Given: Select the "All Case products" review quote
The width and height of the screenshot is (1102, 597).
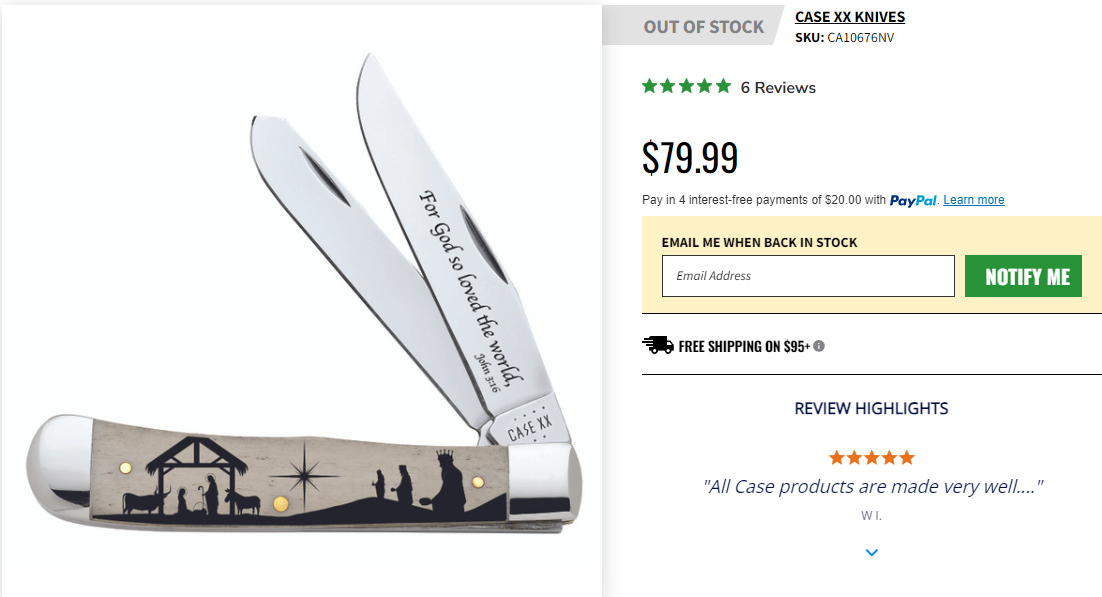Looking at the screenshot, I should pyautogui.click(x=872, y=487).
